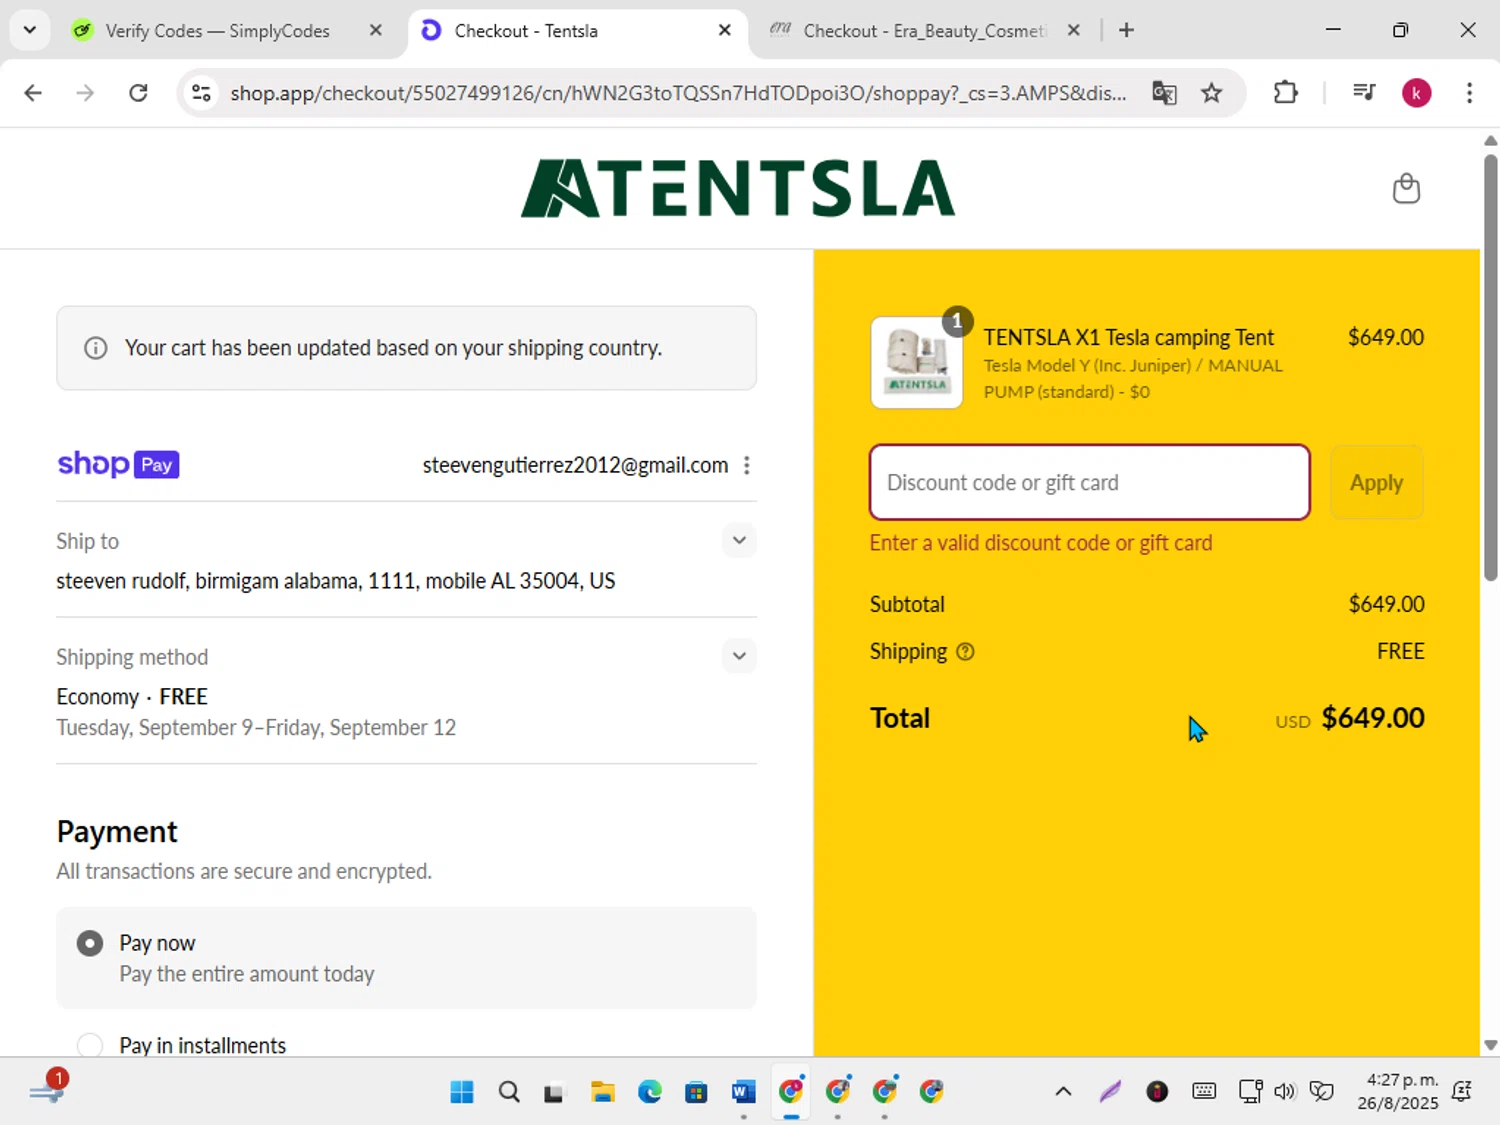Switch to Checkout - Era_Beauty_Cosmetics tab
Screen dimensions: 1500x1125
click(x=924, y=31)
